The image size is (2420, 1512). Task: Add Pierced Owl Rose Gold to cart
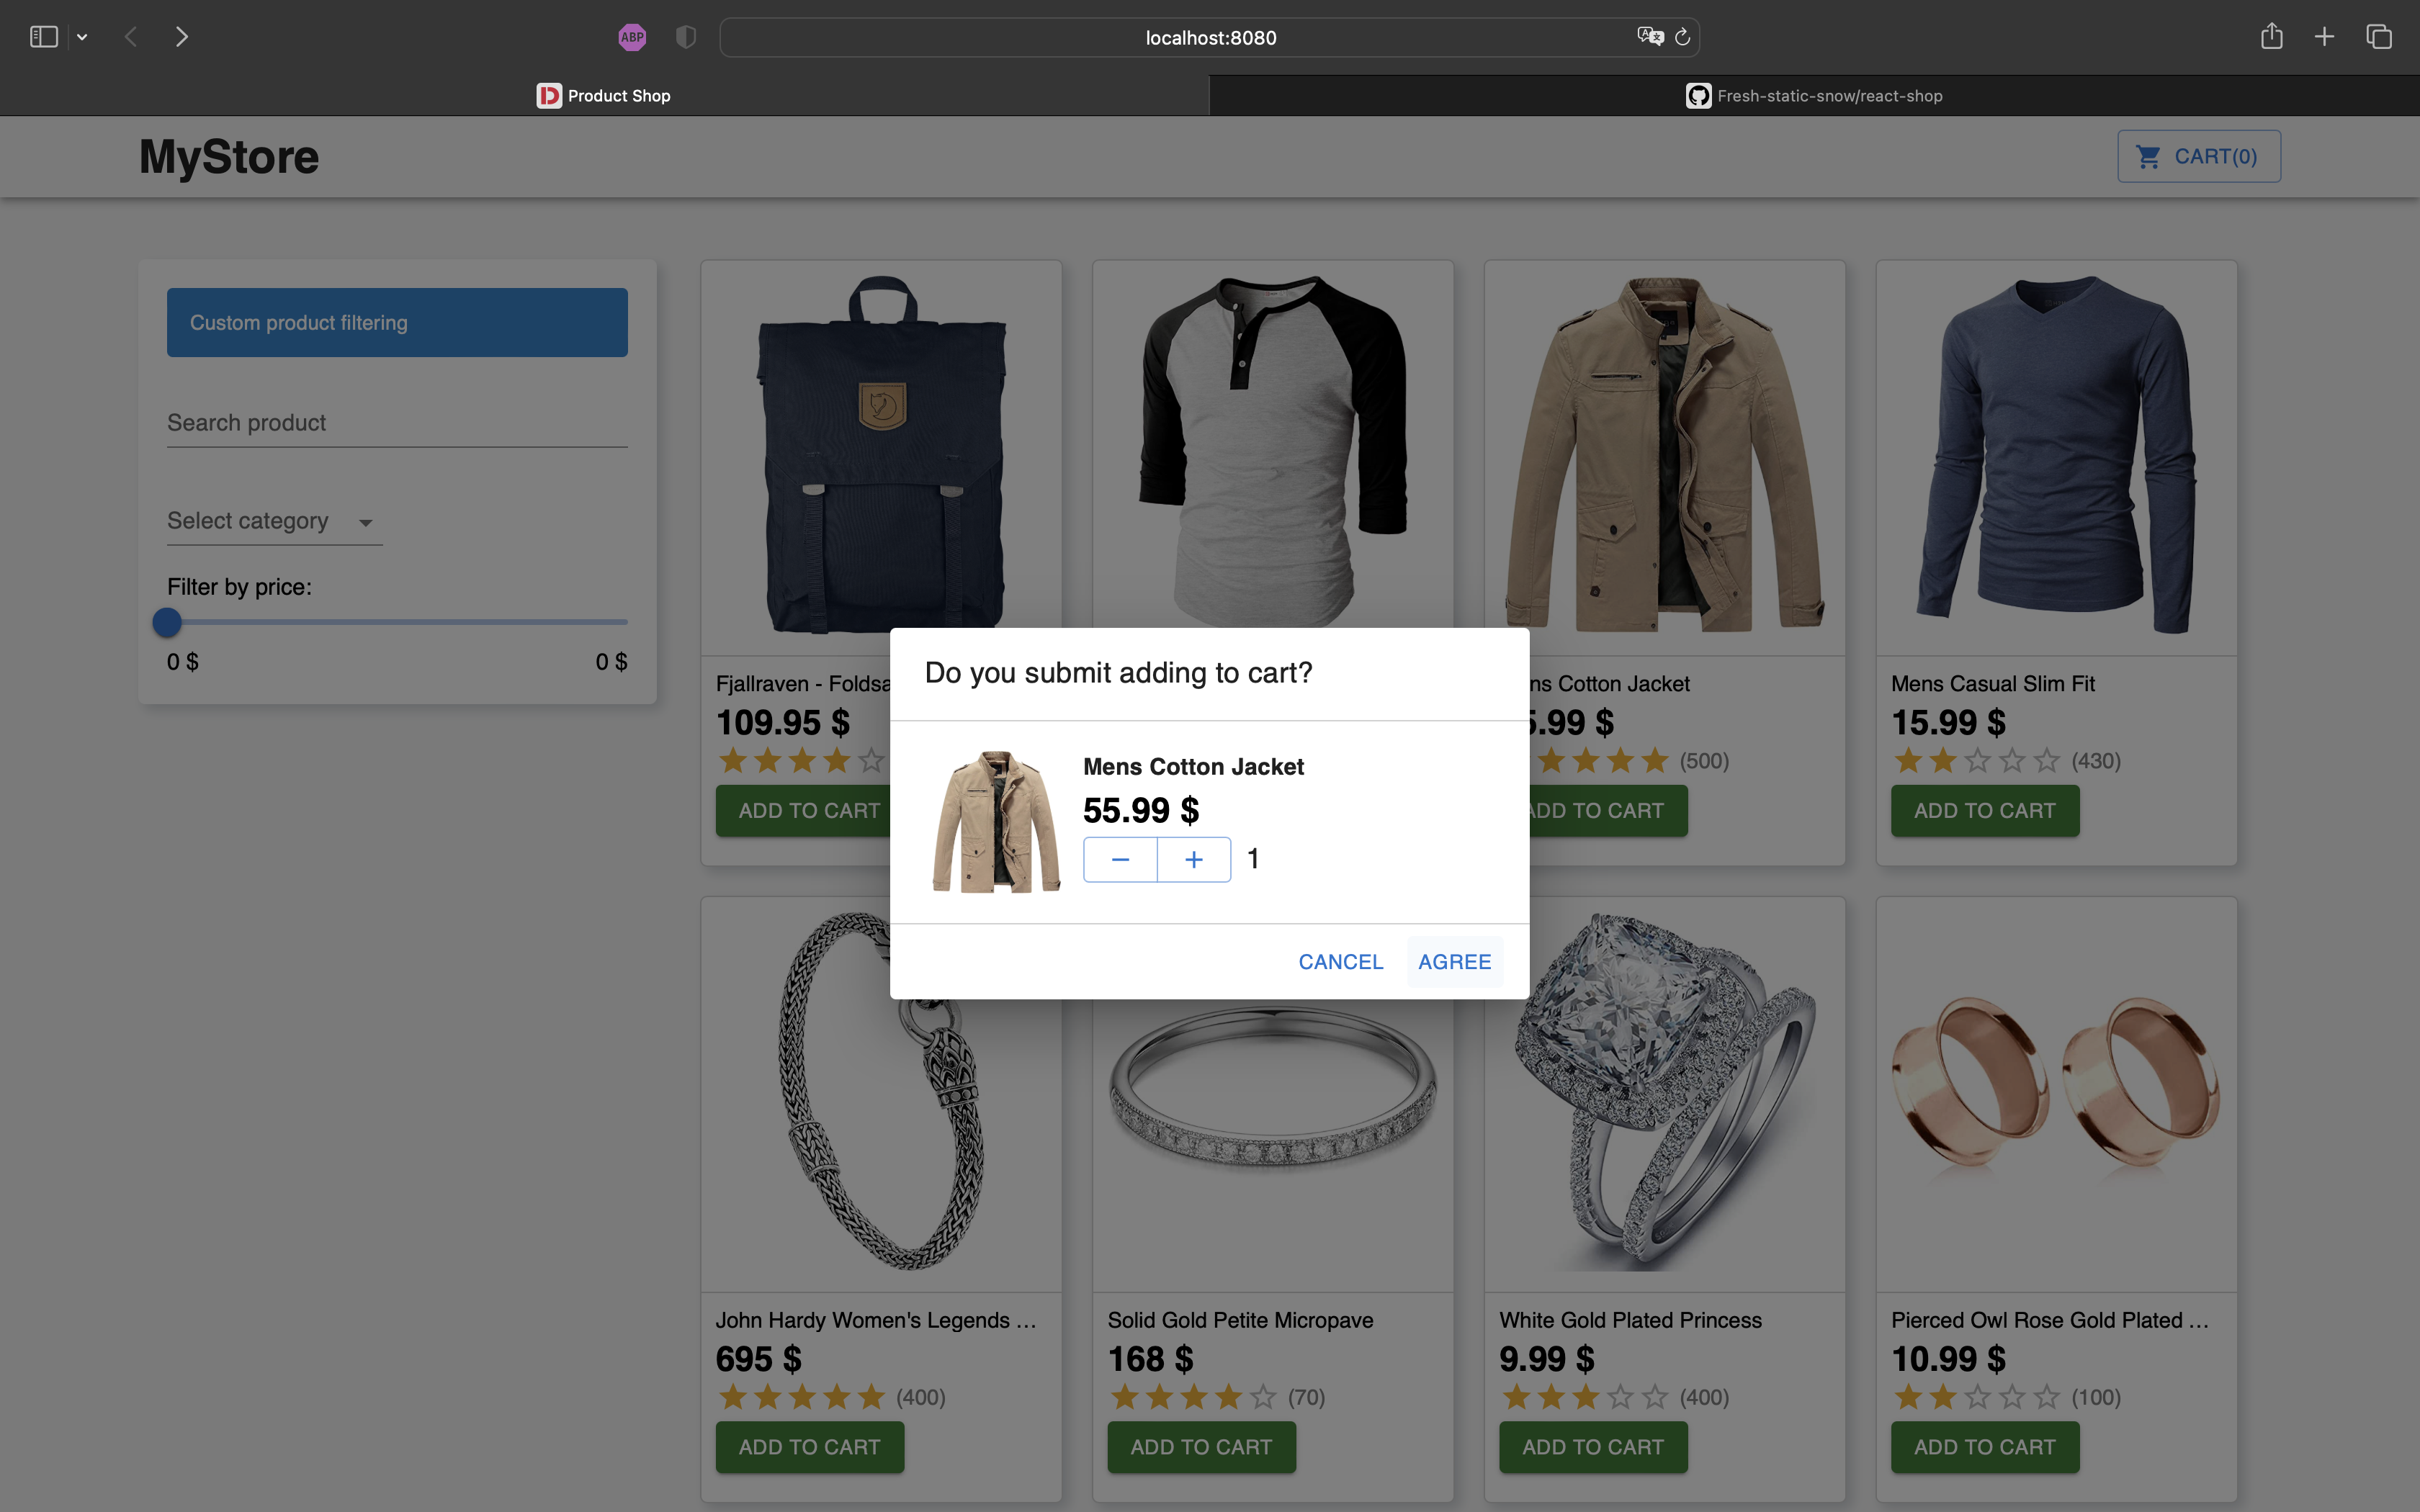click(x=1985, y=1447)
